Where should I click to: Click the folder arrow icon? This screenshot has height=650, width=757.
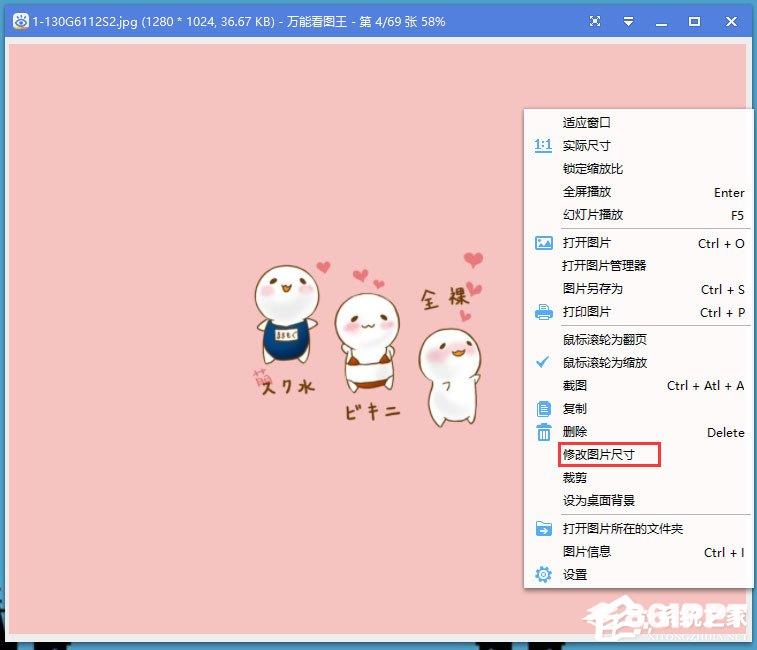(544, 529)
